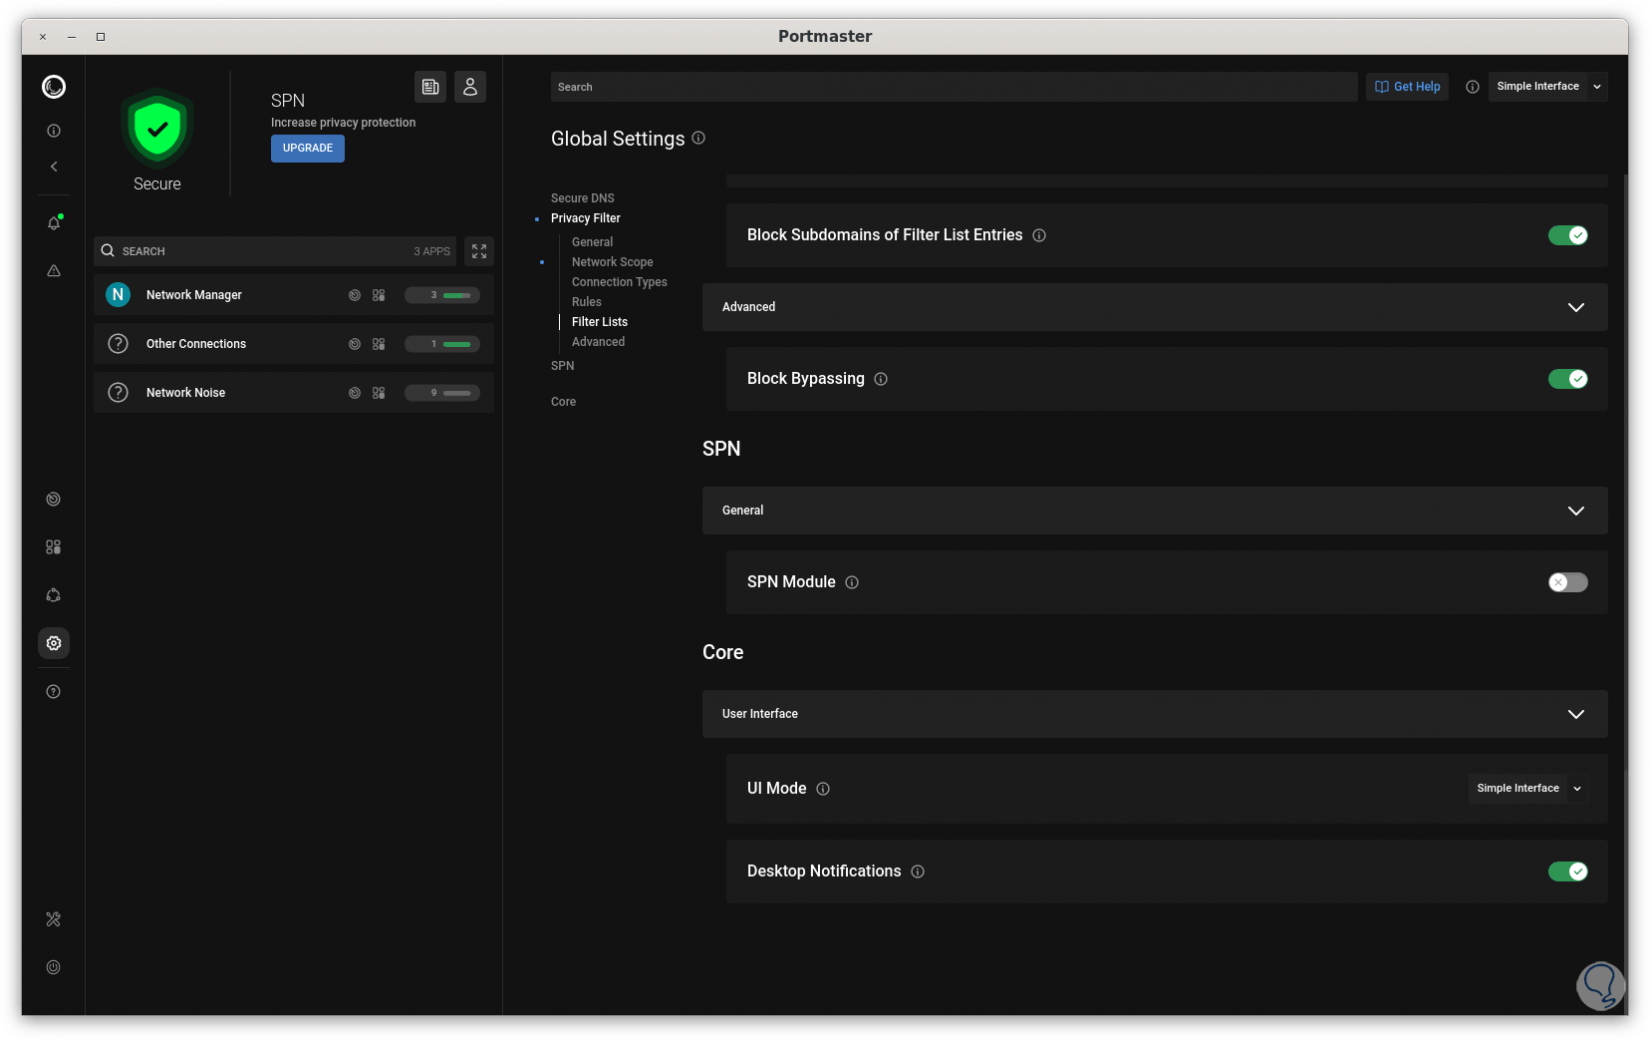Image resolution: width=1650 pixels, height=1040 pixels.
Task: Go to SPN in settings navigation
Action: coord(563,366)
